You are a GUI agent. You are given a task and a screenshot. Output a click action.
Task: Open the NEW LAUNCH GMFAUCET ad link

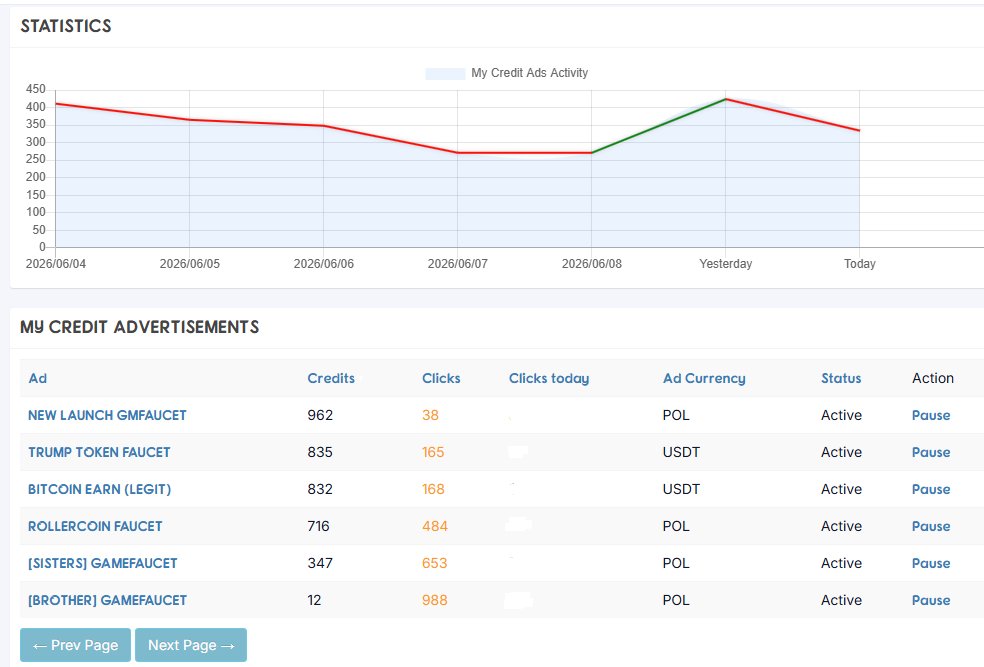click(x=107, y=415)
